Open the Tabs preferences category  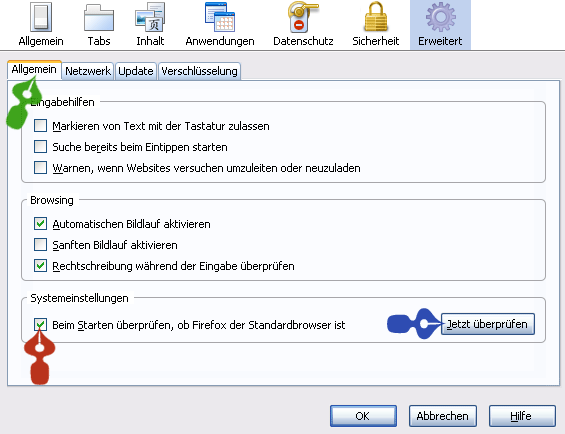[x=99, y=25]
